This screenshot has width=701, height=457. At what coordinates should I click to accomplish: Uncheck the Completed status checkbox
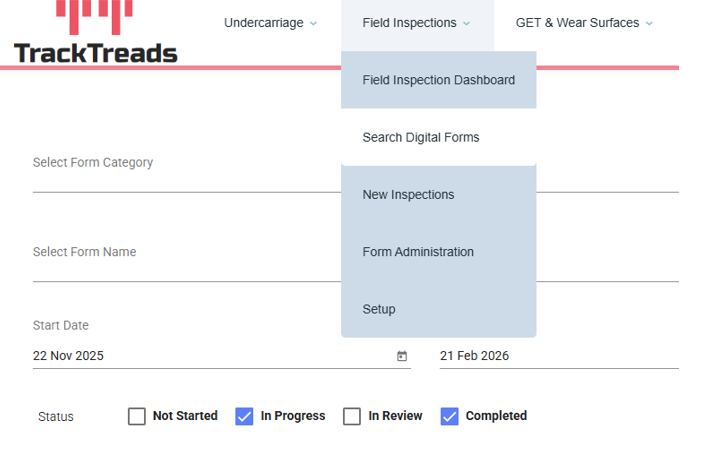click(449, 416)
